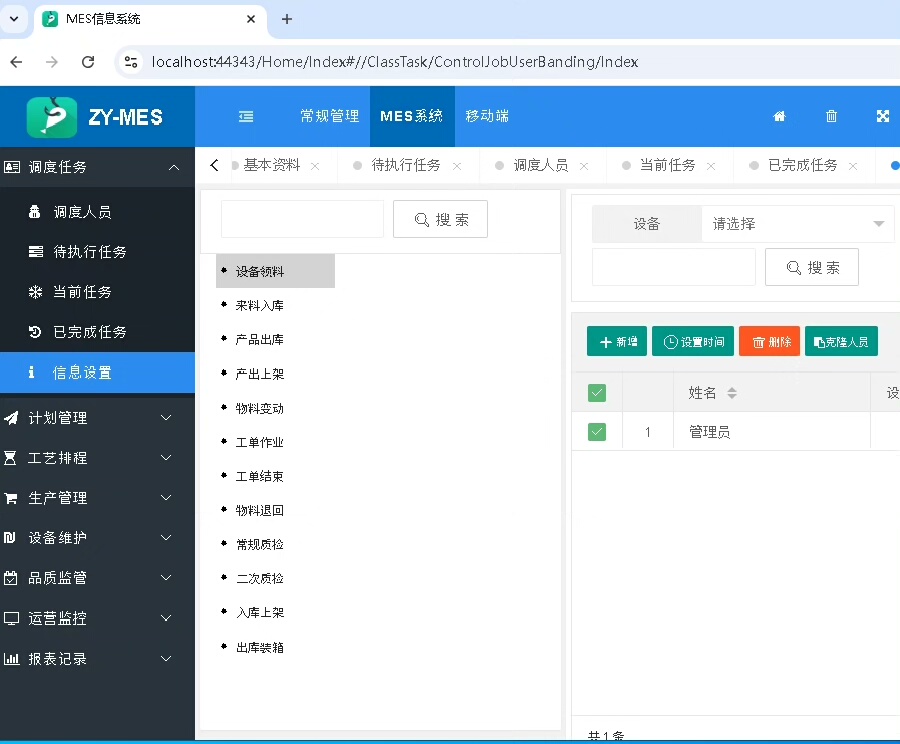
Task: Select 来料入库 in the task list
Action: tap(260, 305)
